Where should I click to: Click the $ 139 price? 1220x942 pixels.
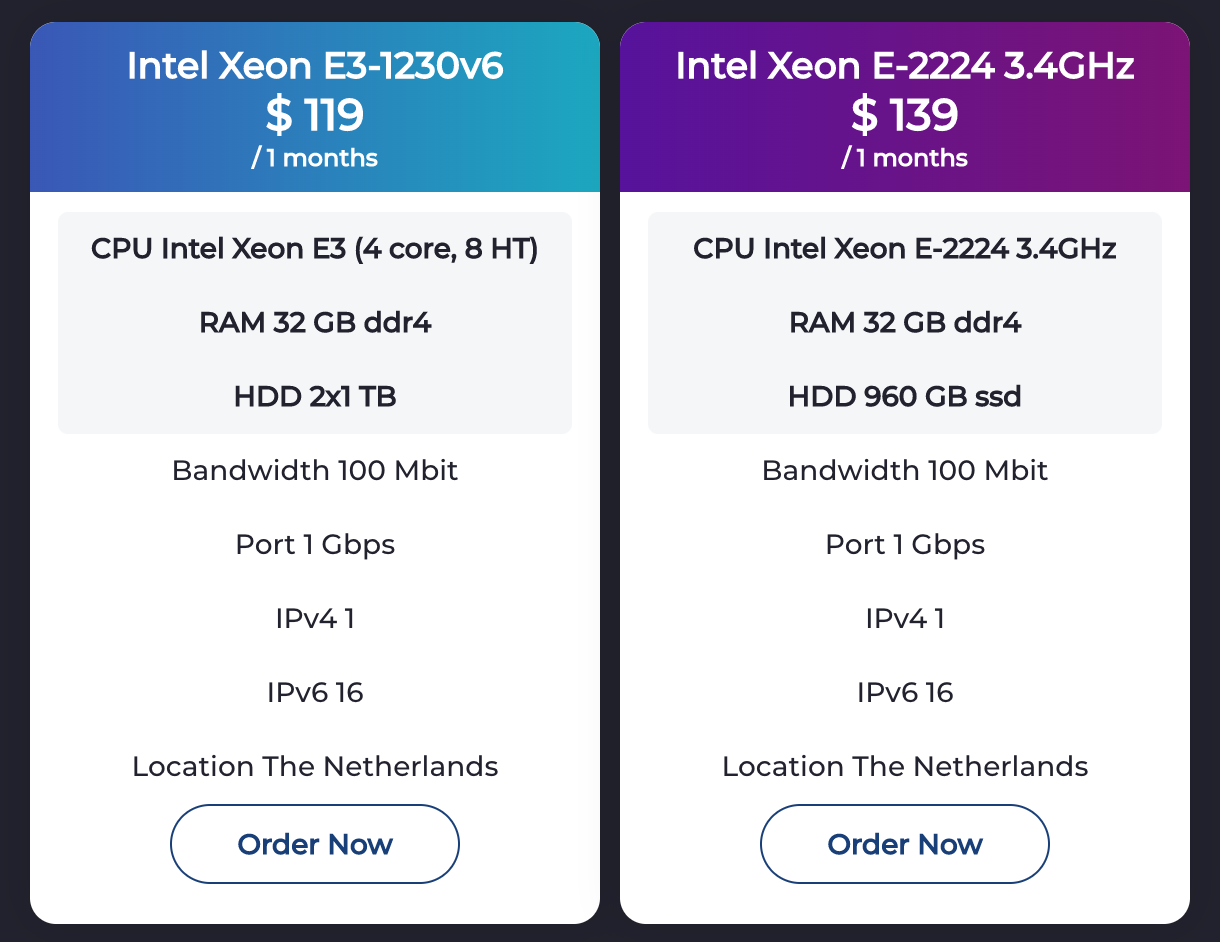pyautogui.click(x=905, y=115)
